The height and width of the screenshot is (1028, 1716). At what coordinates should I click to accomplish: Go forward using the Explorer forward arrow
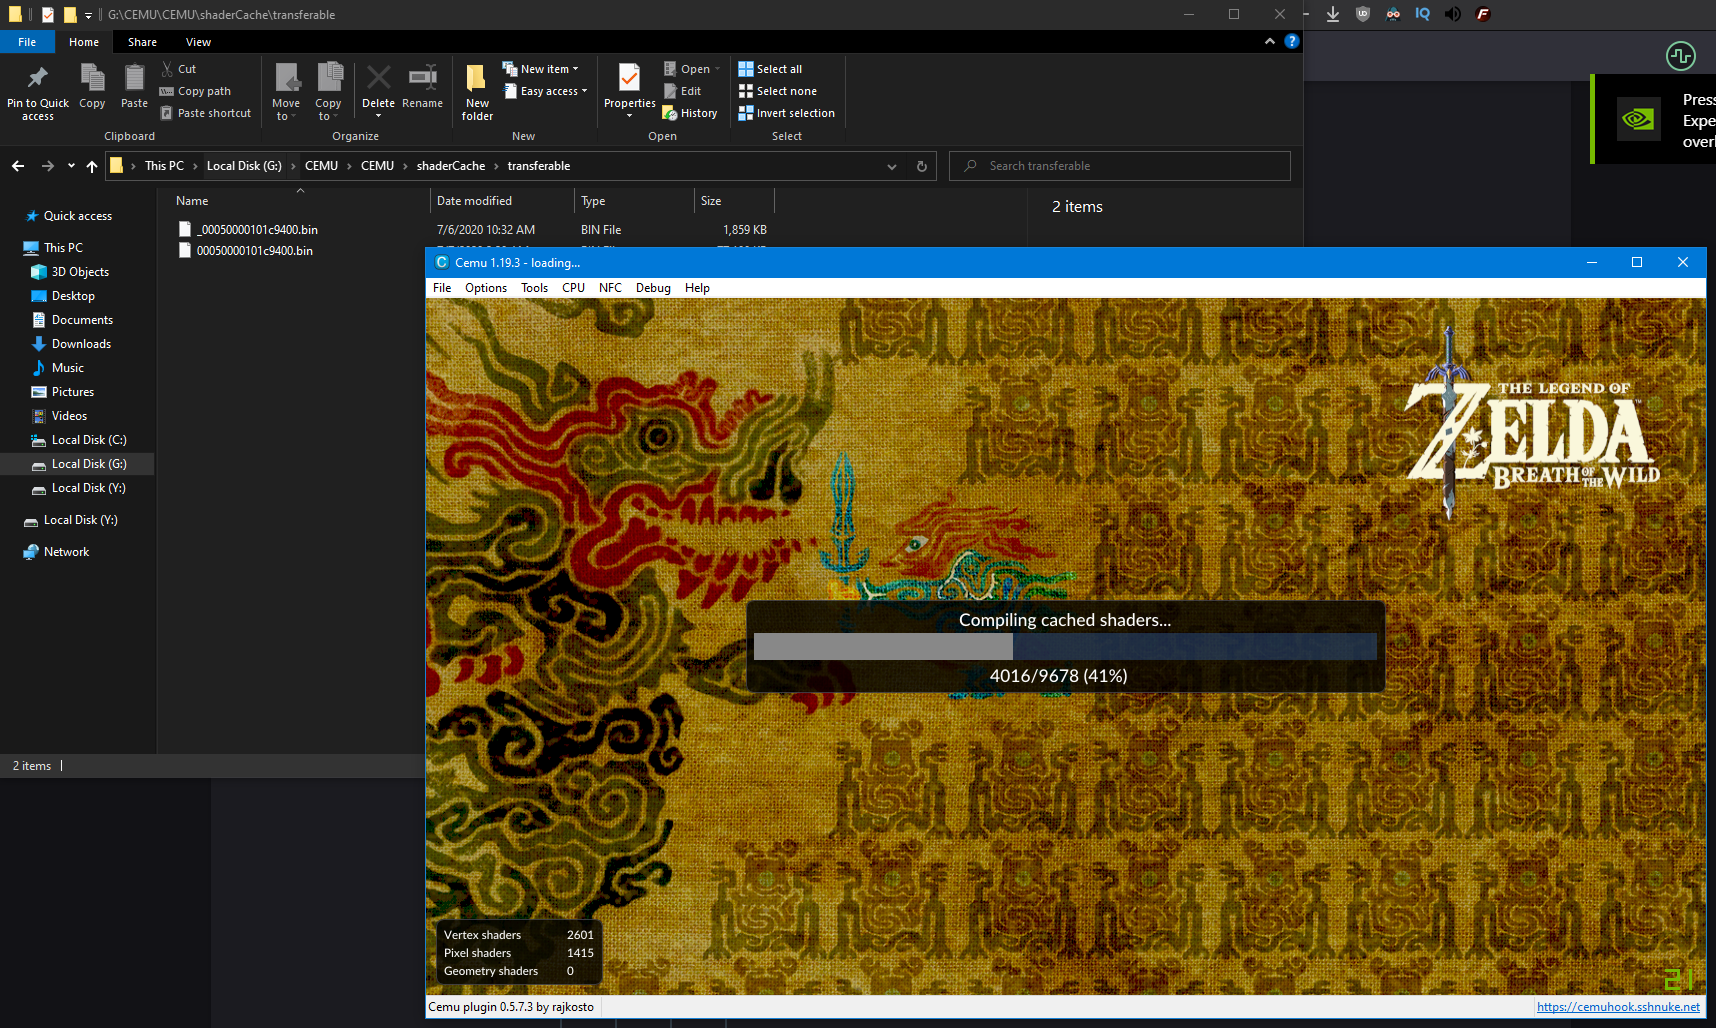coord(47,166)
